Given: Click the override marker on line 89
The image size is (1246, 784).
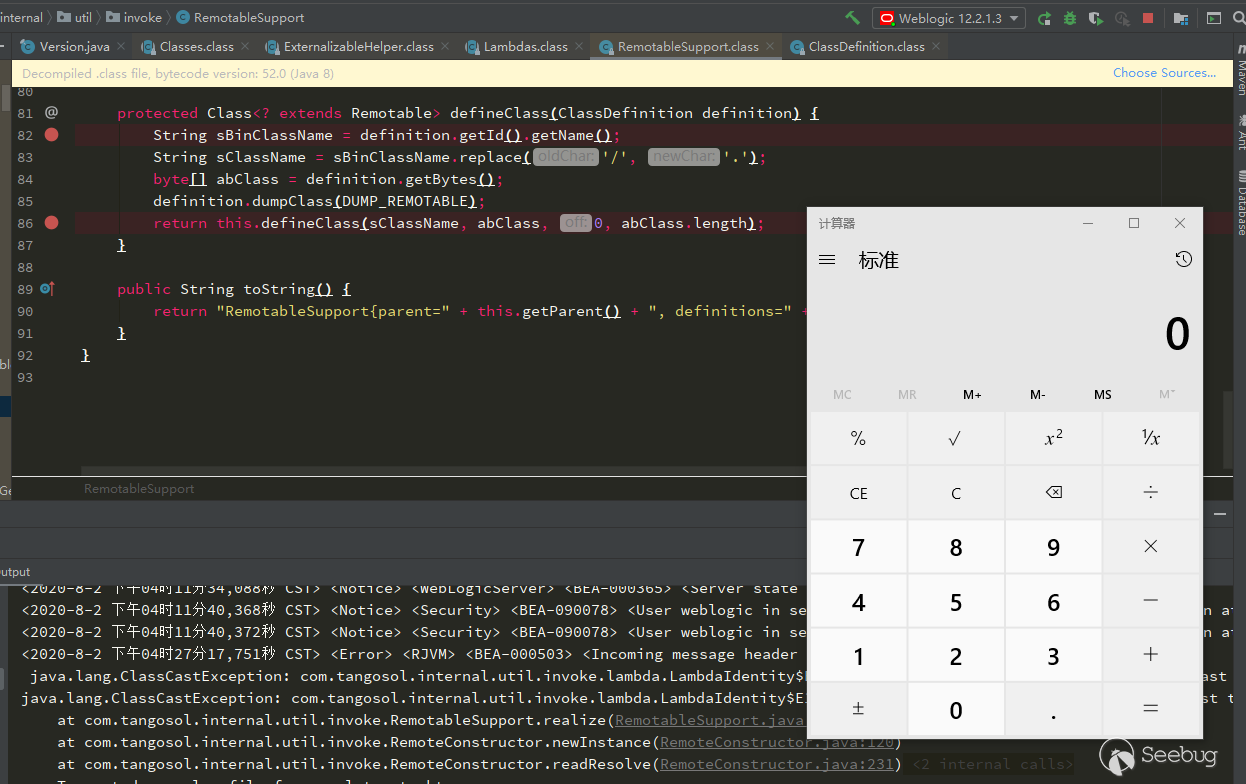Looking at the screenshot, I should (x=47, y=289).
